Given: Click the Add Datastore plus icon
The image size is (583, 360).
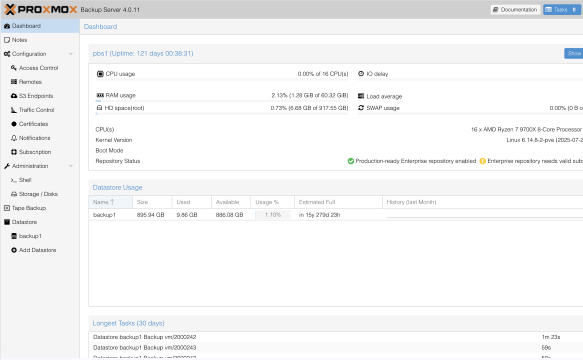Looking at the screenshot, I should point(14,250).
